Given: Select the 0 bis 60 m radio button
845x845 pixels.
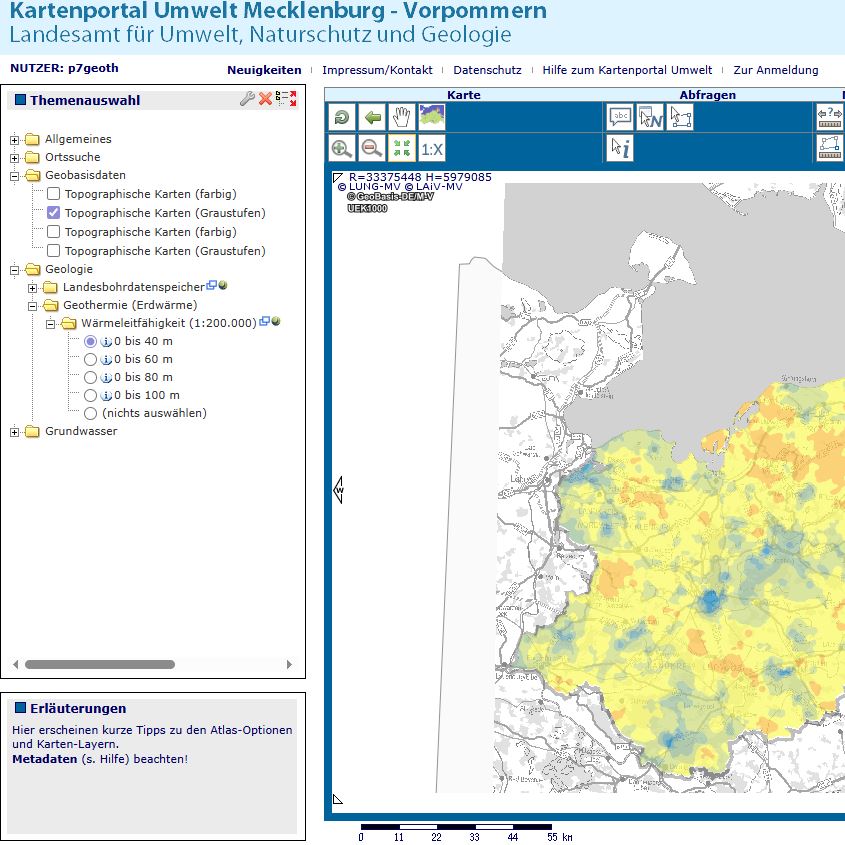Looking at the screenshot, I should (90, 359).
